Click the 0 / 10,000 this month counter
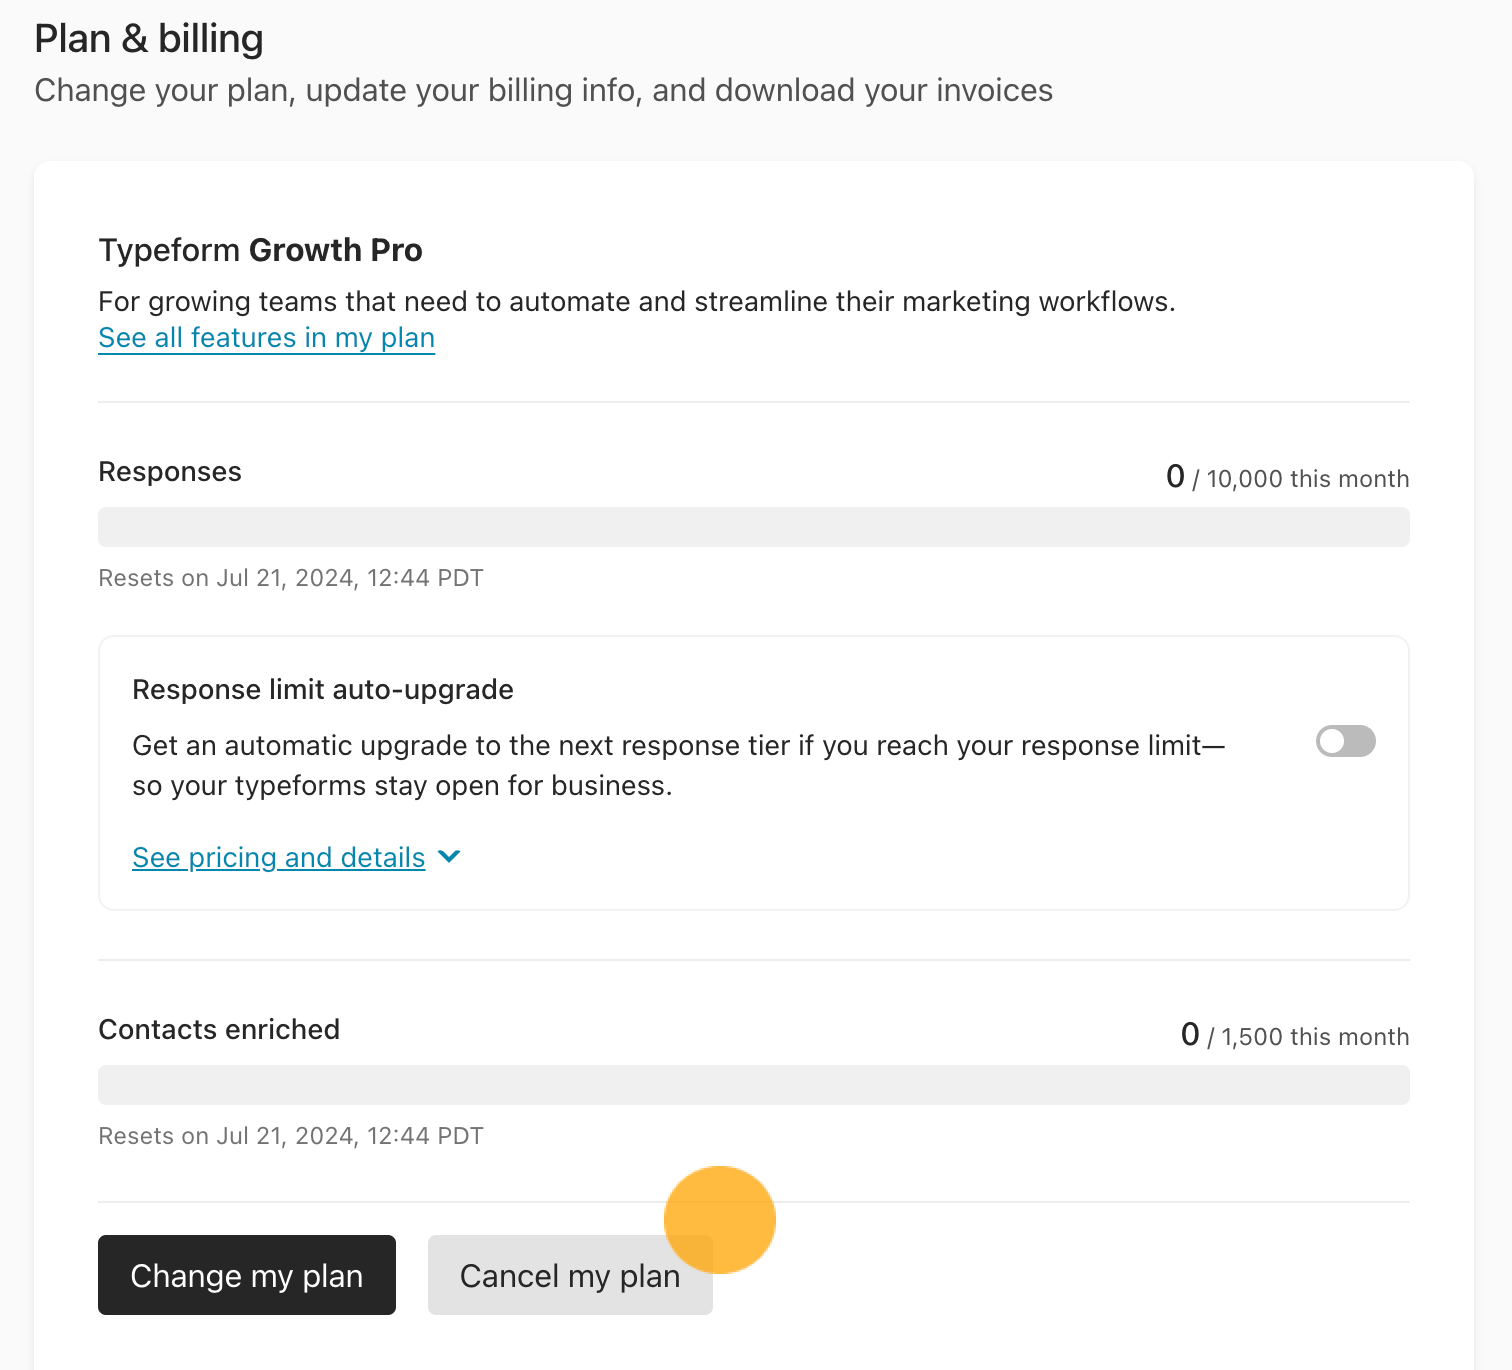The height and width of the screenshot is (1370, 1512). click(x=1287, y=477)
